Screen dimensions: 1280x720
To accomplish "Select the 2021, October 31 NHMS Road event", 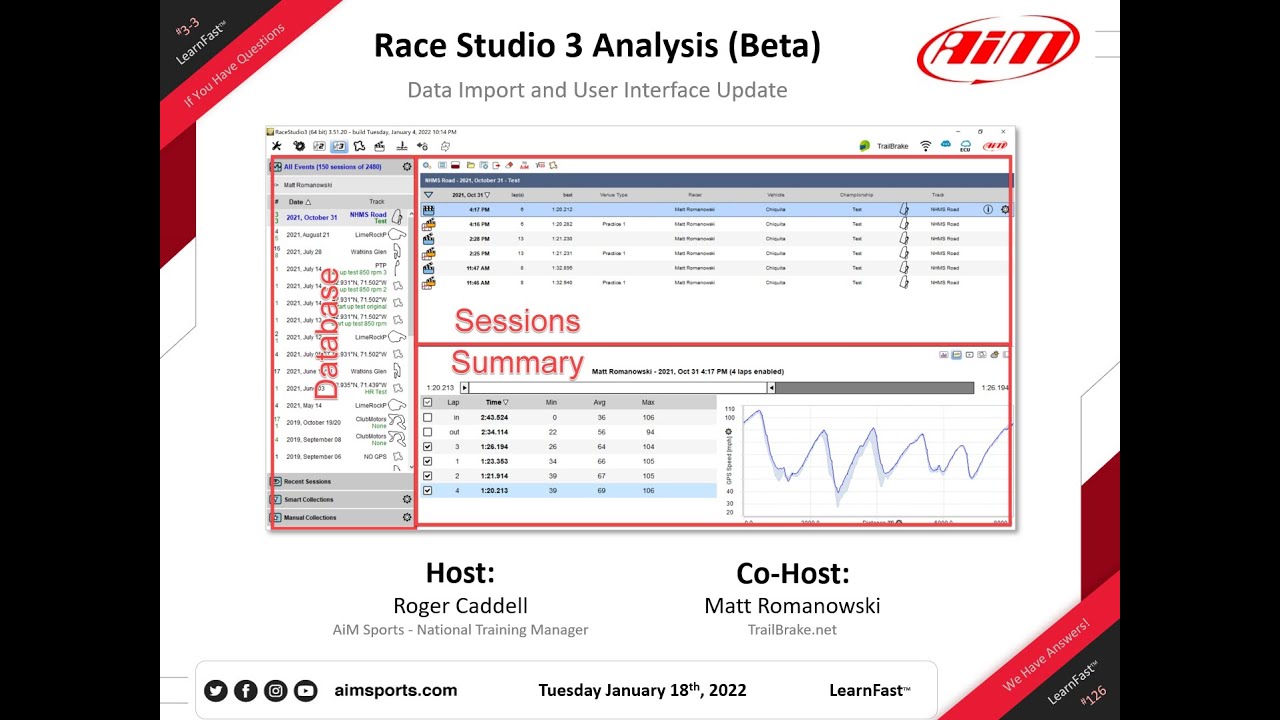I will coord(339,217).
